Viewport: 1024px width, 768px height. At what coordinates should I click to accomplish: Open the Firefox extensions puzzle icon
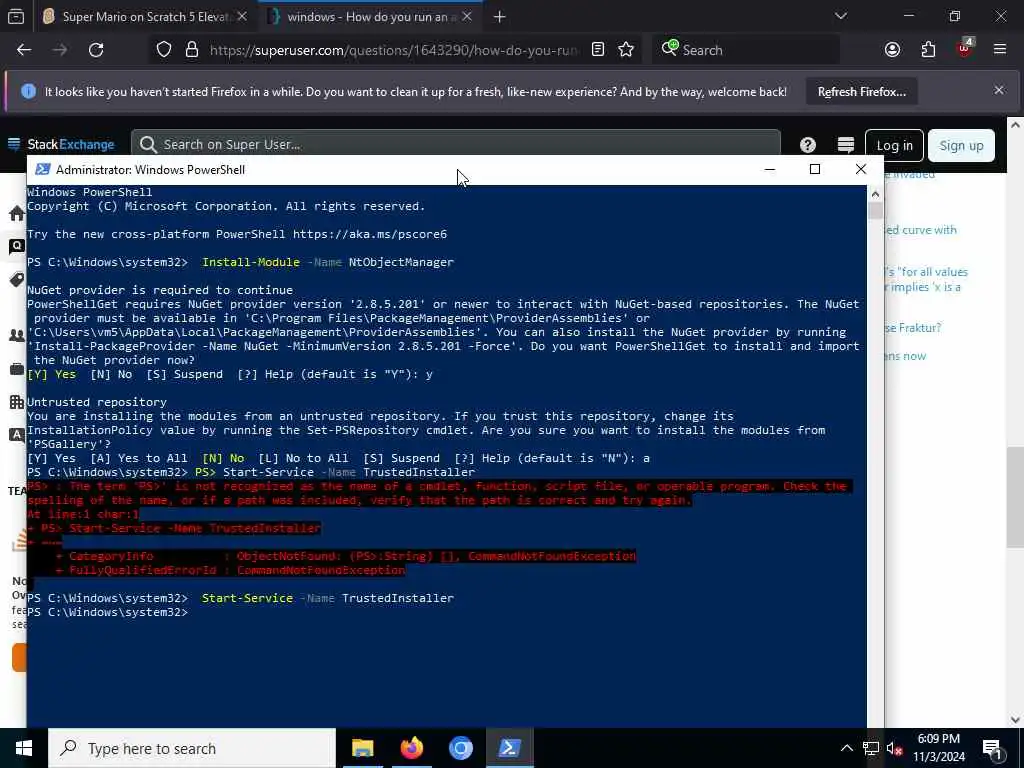coord(929,50)
